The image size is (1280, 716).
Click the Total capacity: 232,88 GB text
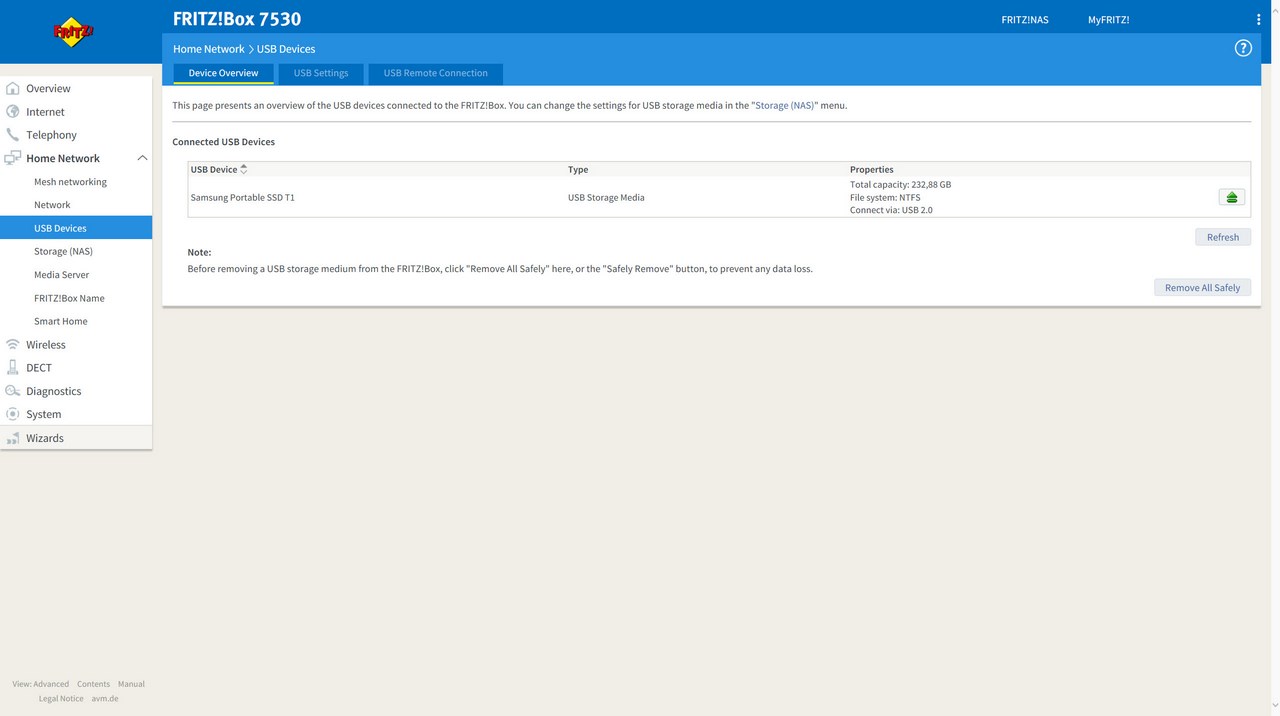tap(900, 184)
